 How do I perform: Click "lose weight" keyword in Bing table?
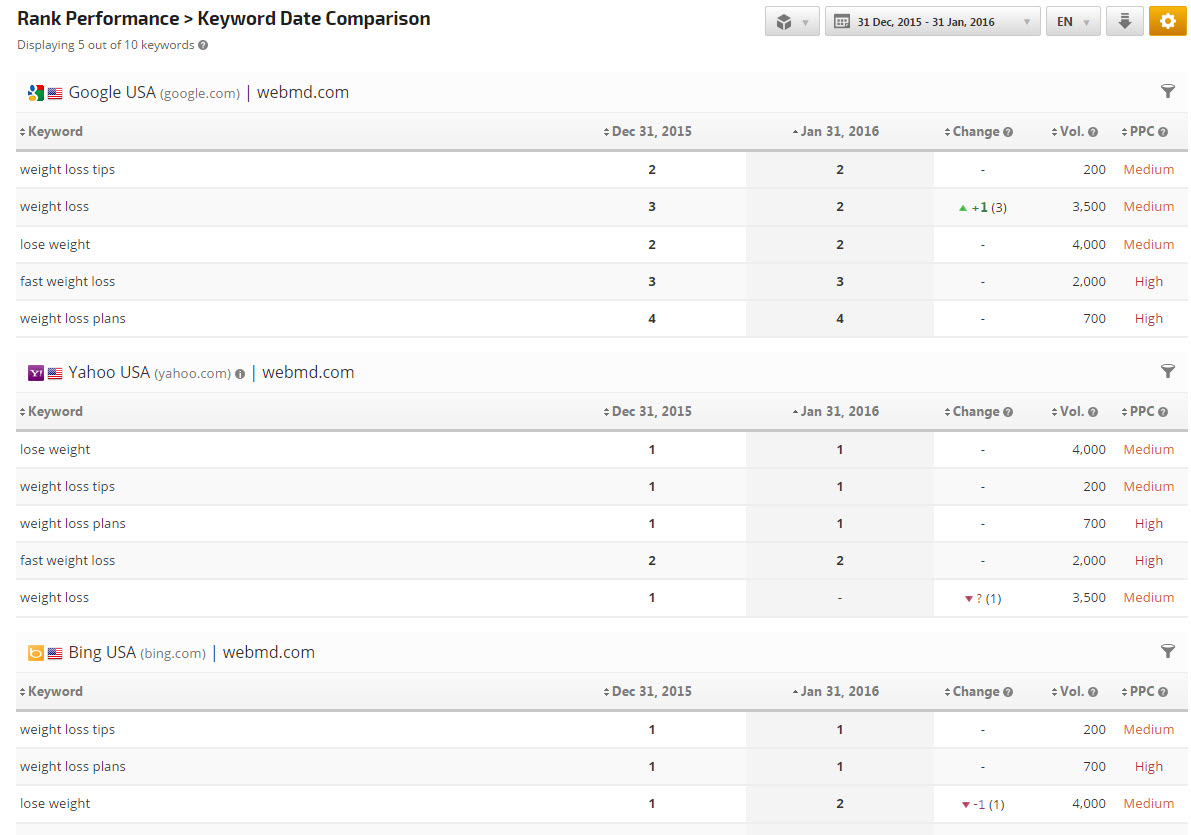coord(55,804)
